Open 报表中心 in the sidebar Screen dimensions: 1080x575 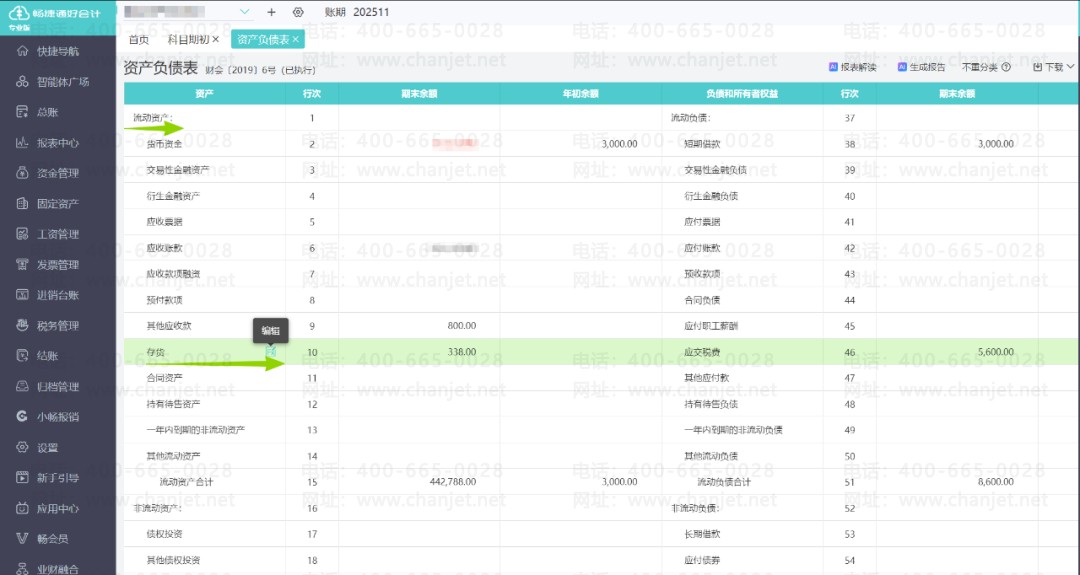click(58, 143)
